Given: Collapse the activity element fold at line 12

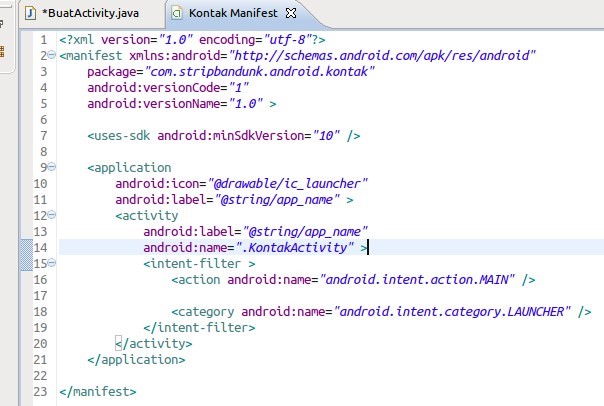Looking at the screenshot, I should coord(51,215).
